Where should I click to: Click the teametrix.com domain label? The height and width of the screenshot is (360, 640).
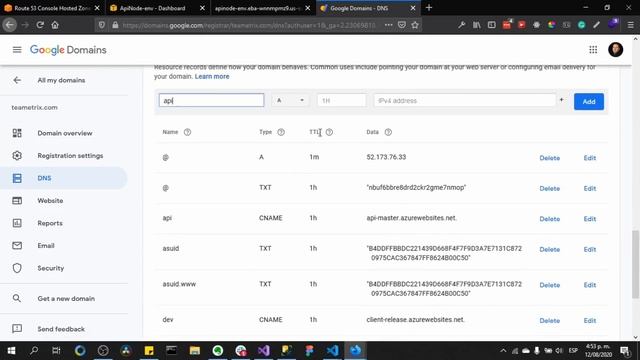click(35, 107)
